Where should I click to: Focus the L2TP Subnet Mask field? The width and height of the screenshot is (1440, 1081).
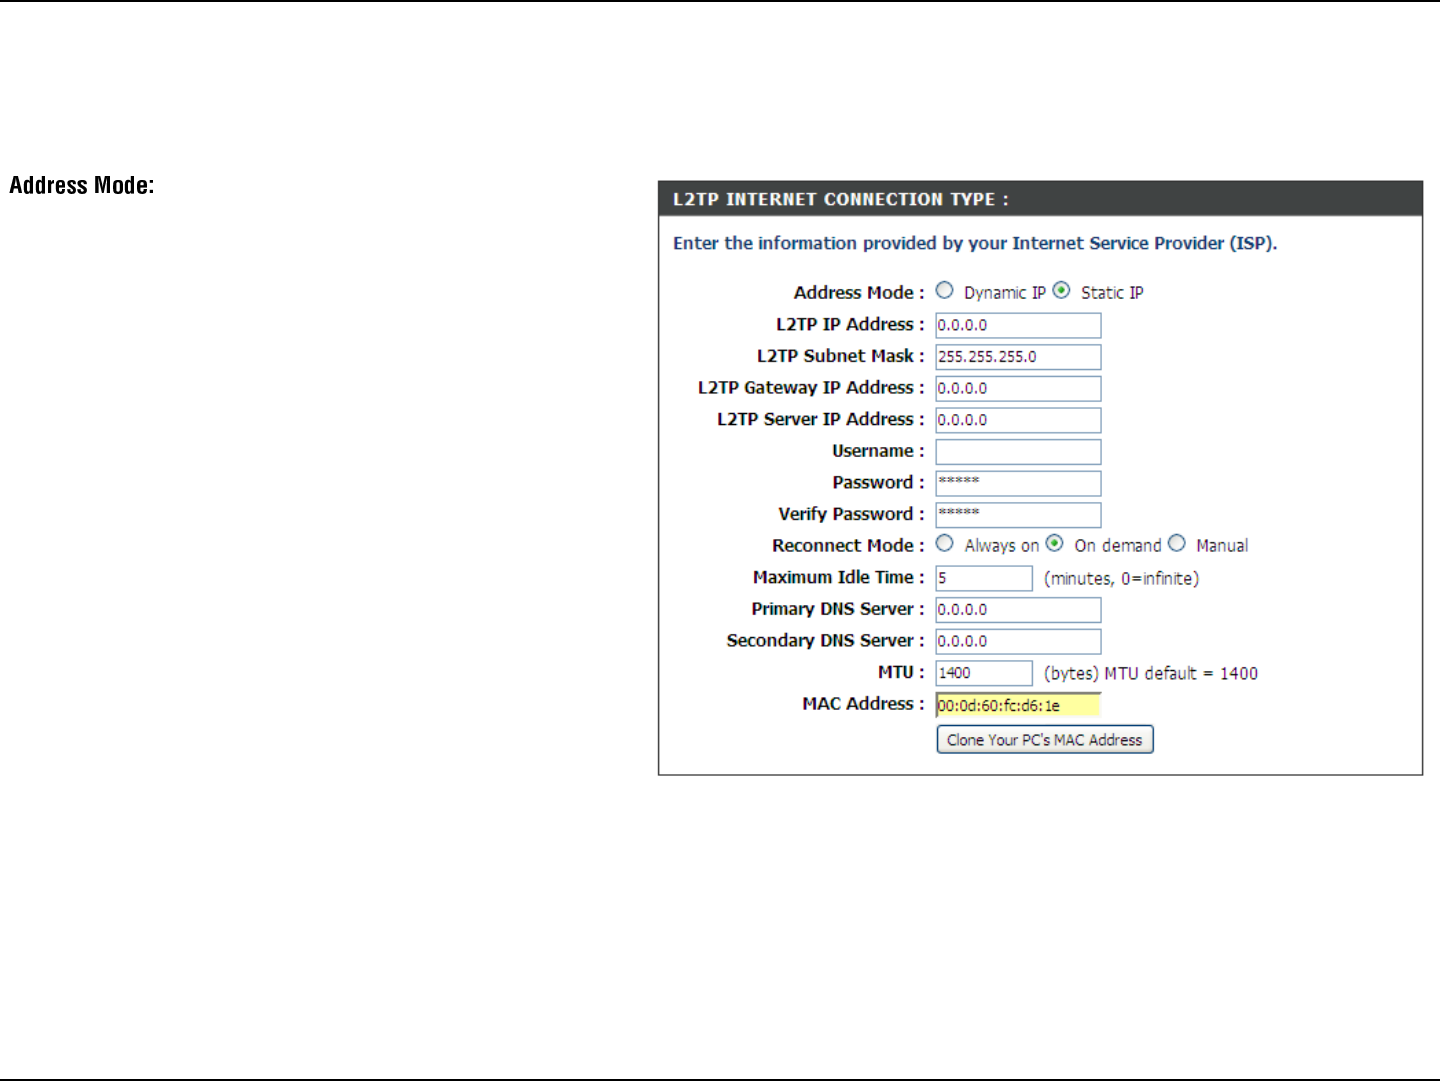tap(1017, 357)
